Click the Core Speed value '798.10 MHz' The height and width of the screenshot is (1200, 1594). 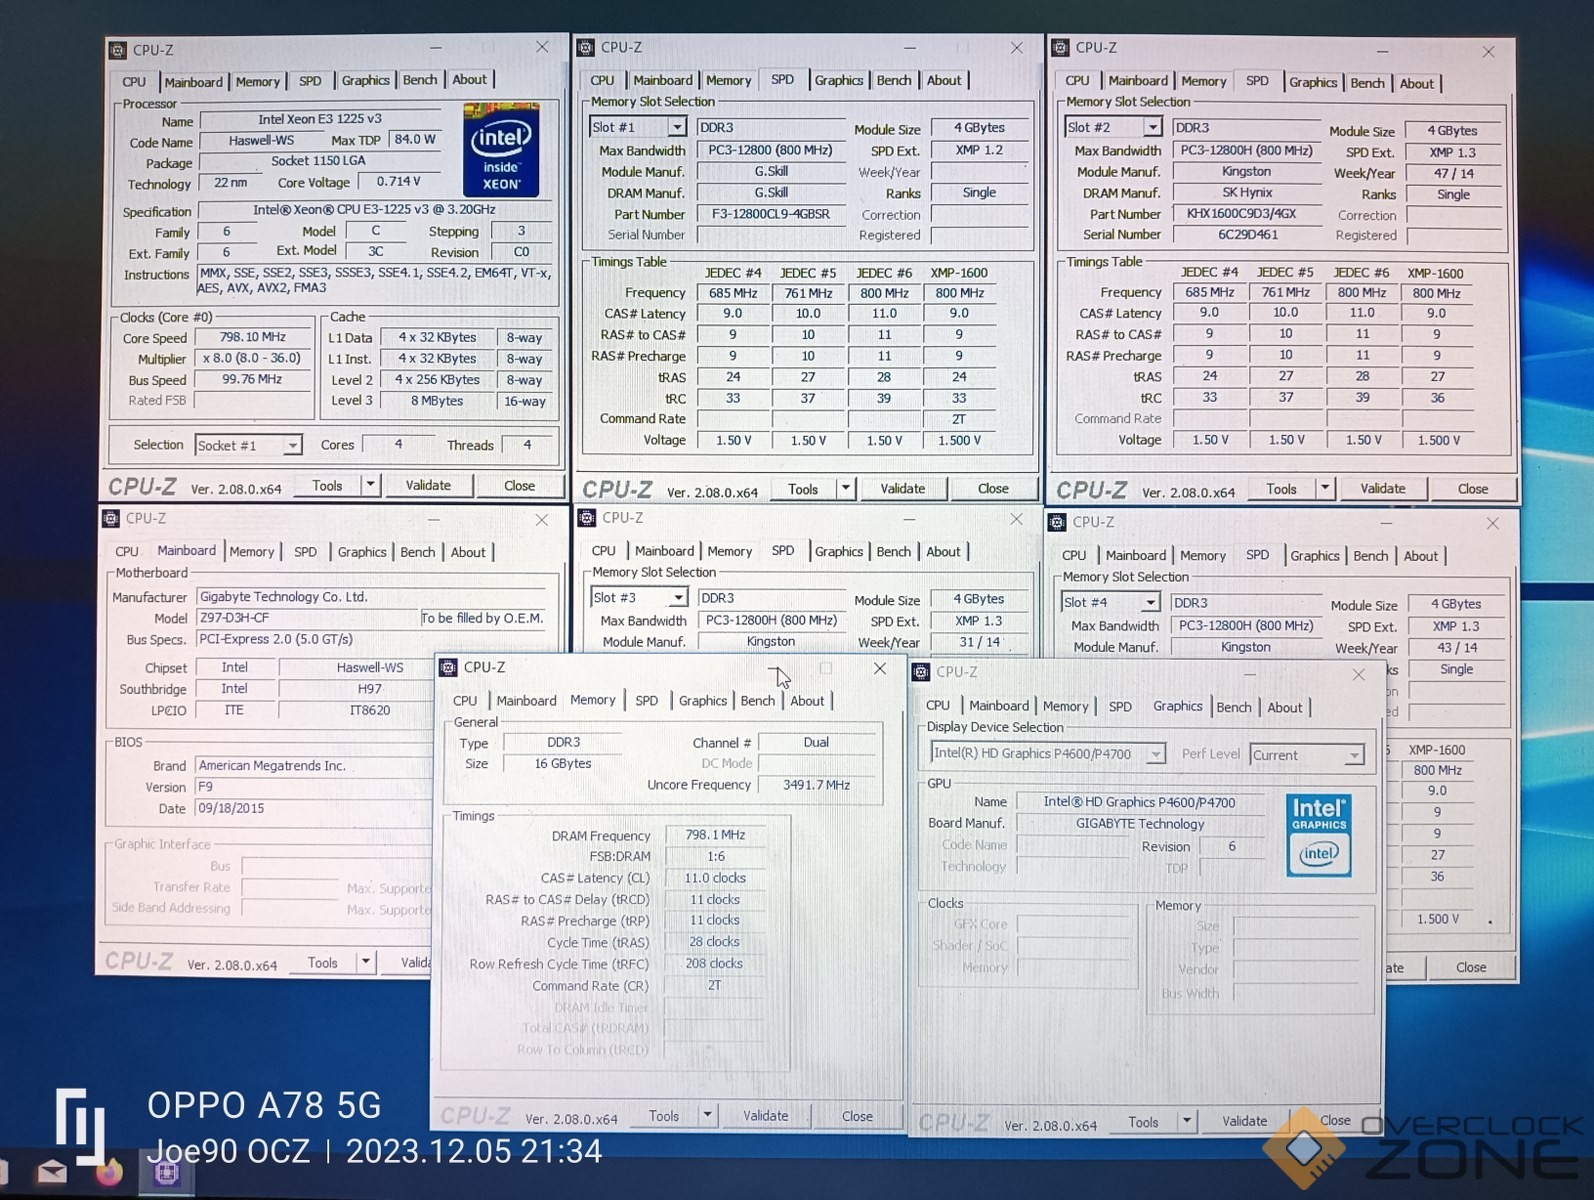coord(252,338)
